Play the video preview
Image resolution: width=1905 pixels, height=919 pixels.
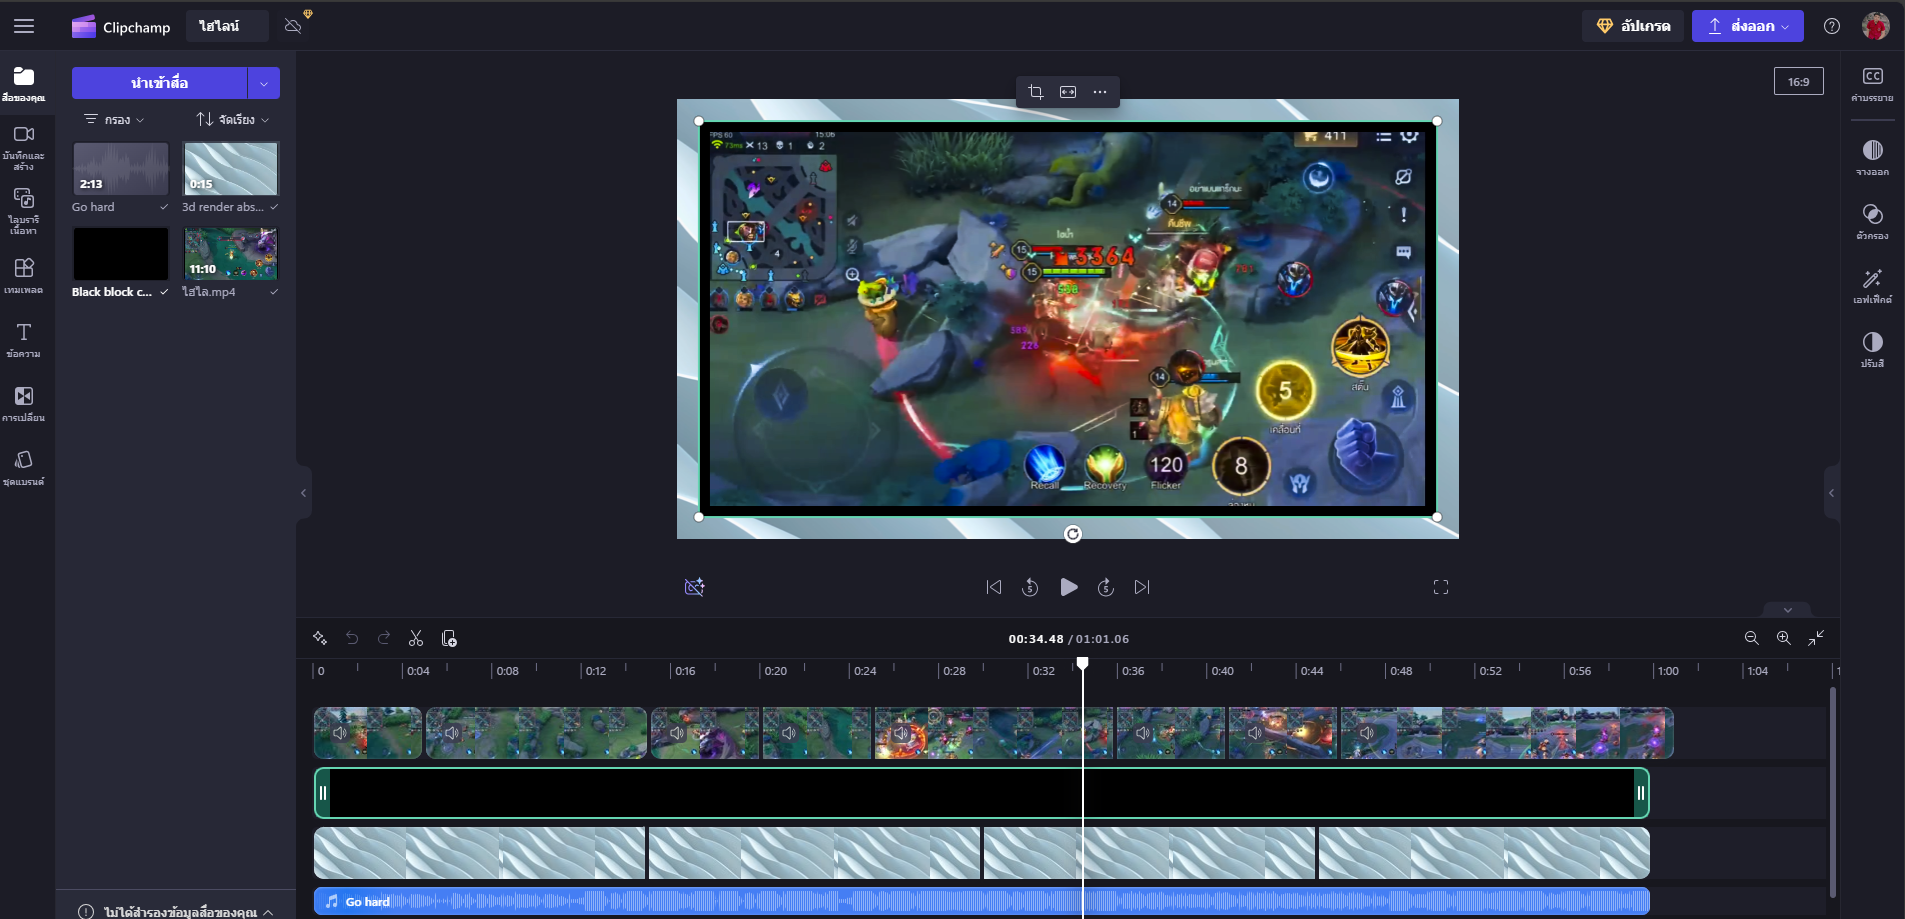click(x=1068, y=587)
